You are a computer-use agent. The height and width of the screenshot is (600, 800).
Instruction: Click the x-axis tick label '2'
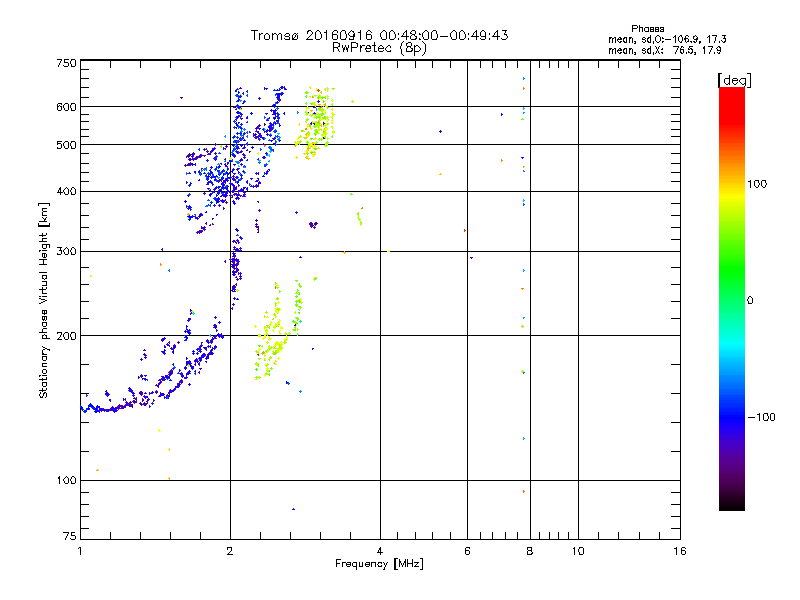[230, 551]
